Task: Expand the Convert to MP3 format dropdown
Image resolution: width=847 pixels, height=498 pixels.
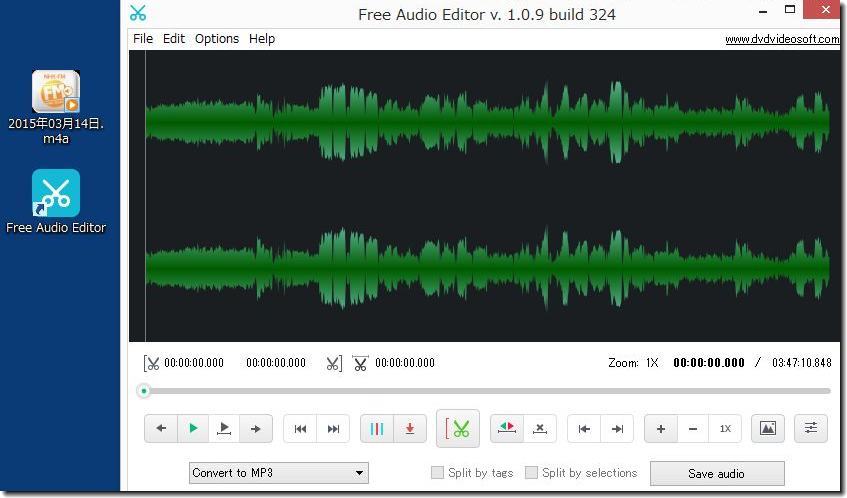Action: point(279,473)
